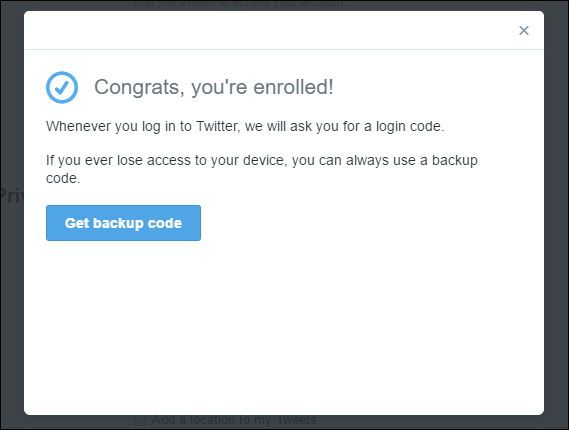Click the login code explanation sentence

pos(245,127)
